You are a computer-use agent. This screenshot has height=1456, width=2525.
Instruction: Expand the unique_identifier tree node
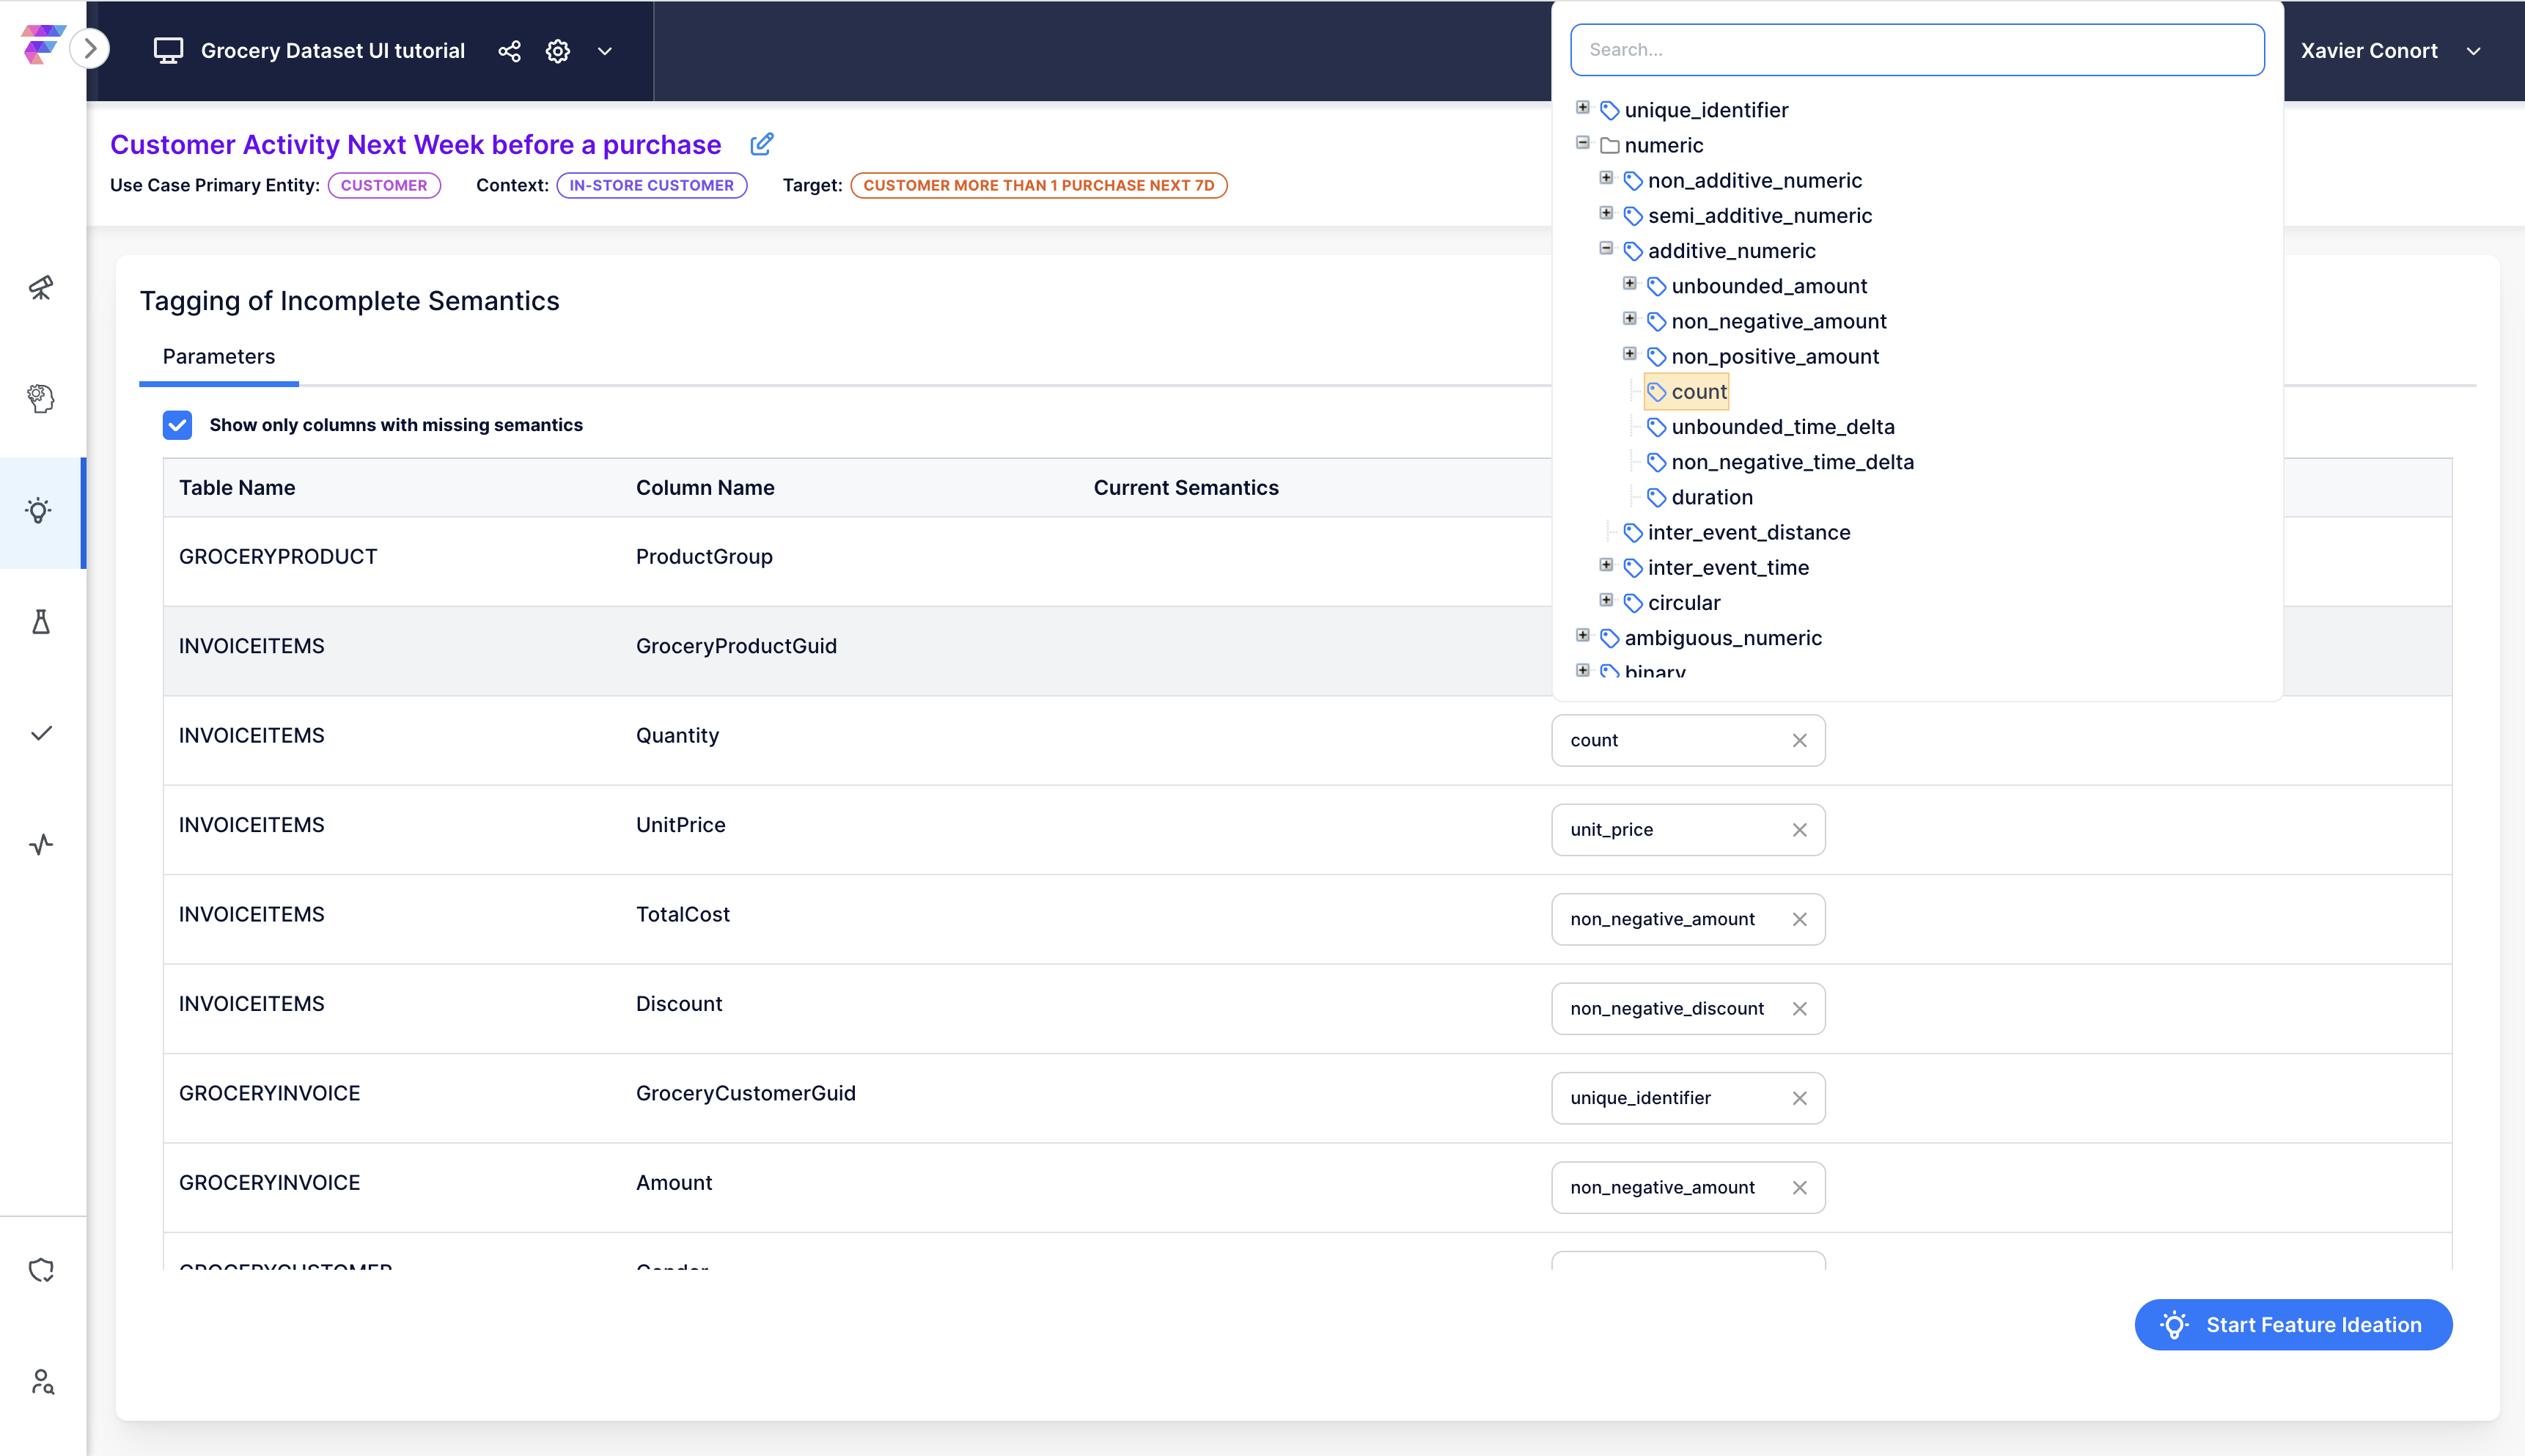pyautogui.click(x=1583, y=107)
